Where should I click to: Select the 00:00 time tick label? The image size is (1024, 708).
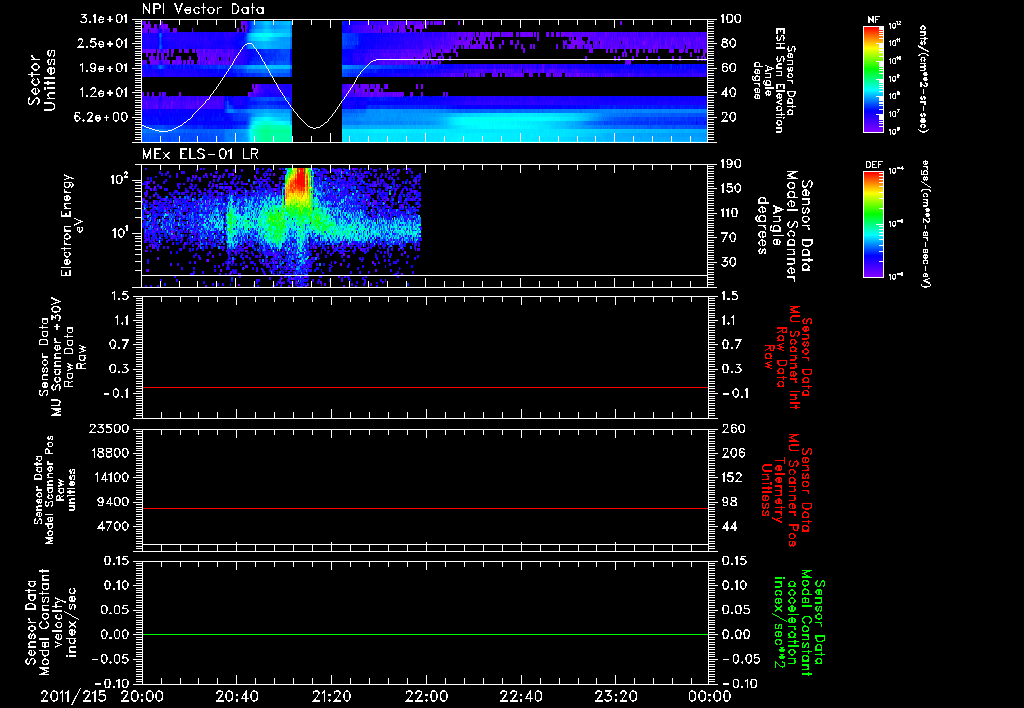coord(710,696)
